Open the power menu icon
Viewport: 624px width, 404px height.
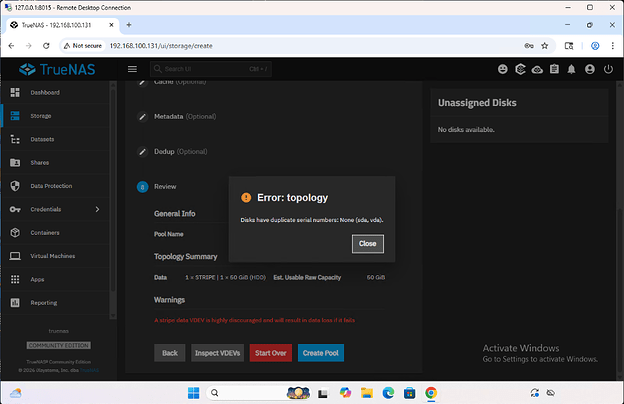[x=608, y=69]
